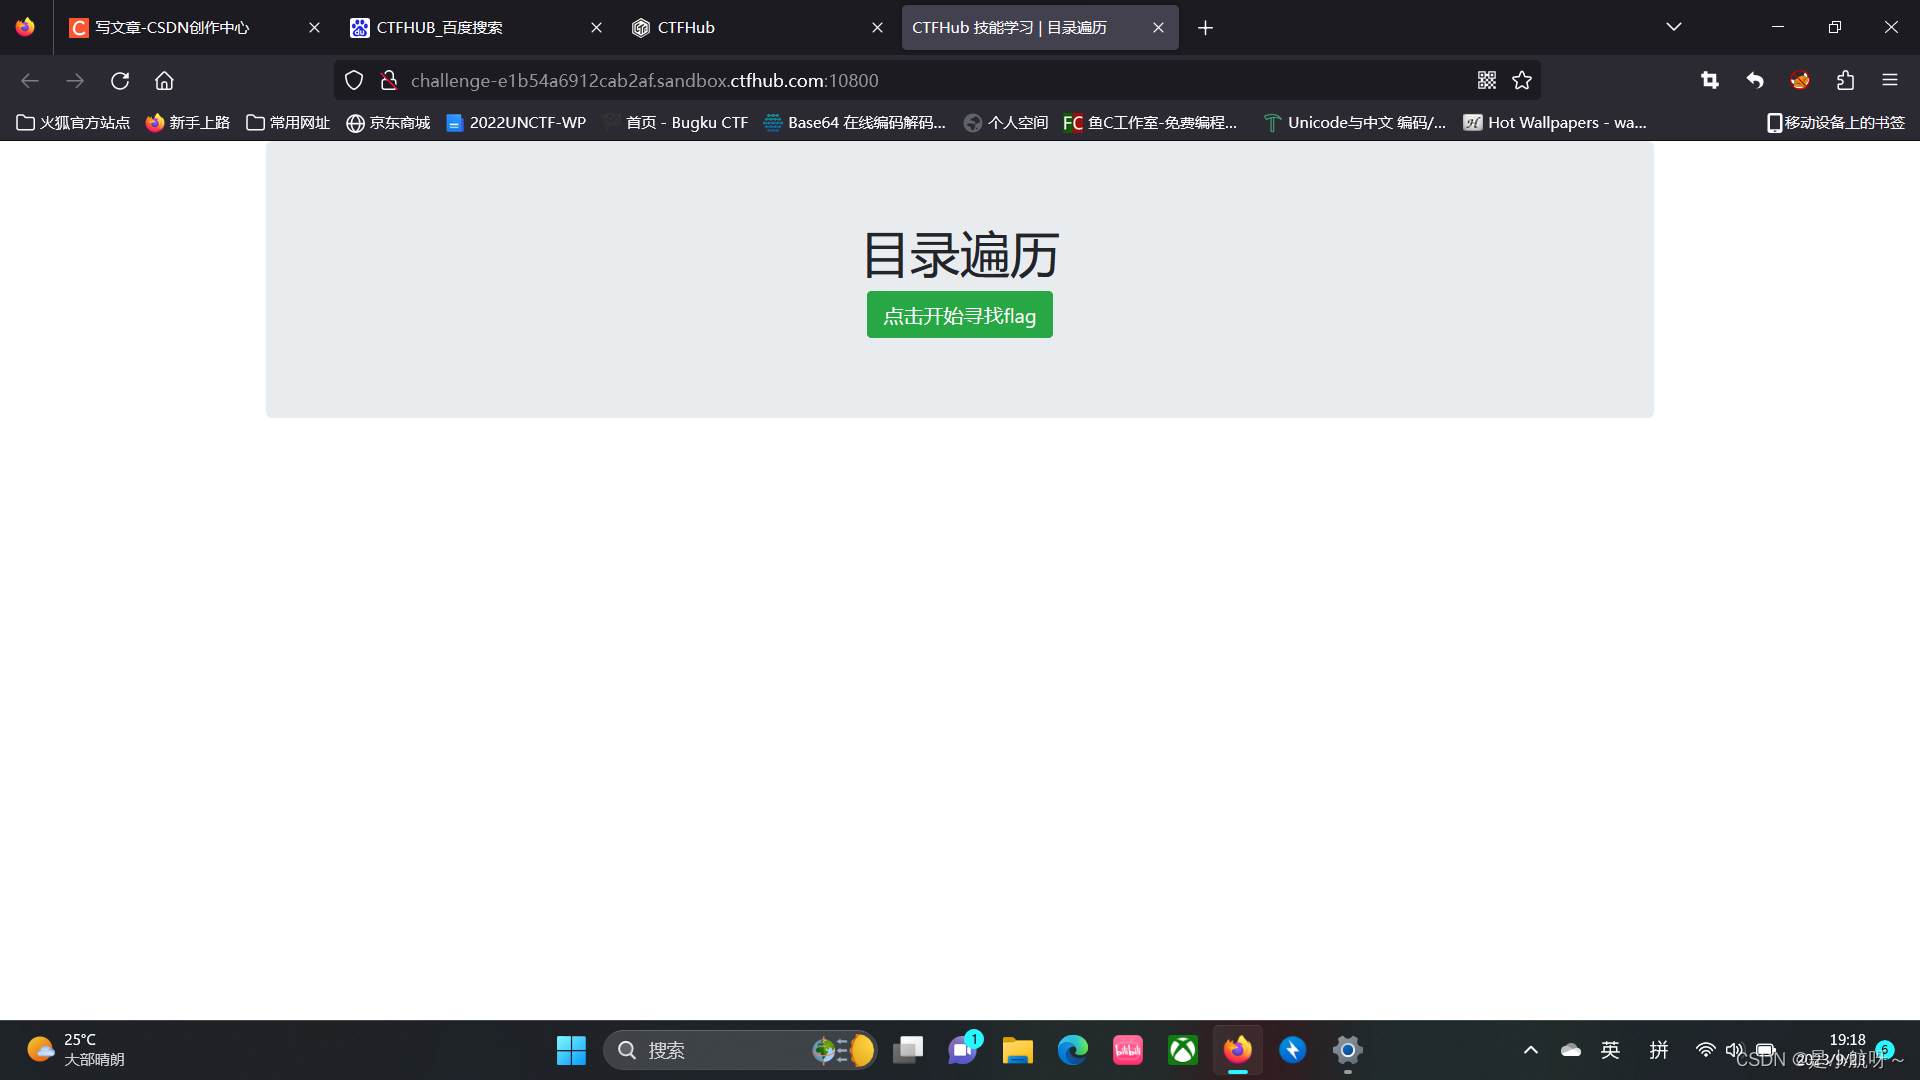Expand the 火狐官方站点 bookmarks folder
1920x1080 pixels.
73,122
